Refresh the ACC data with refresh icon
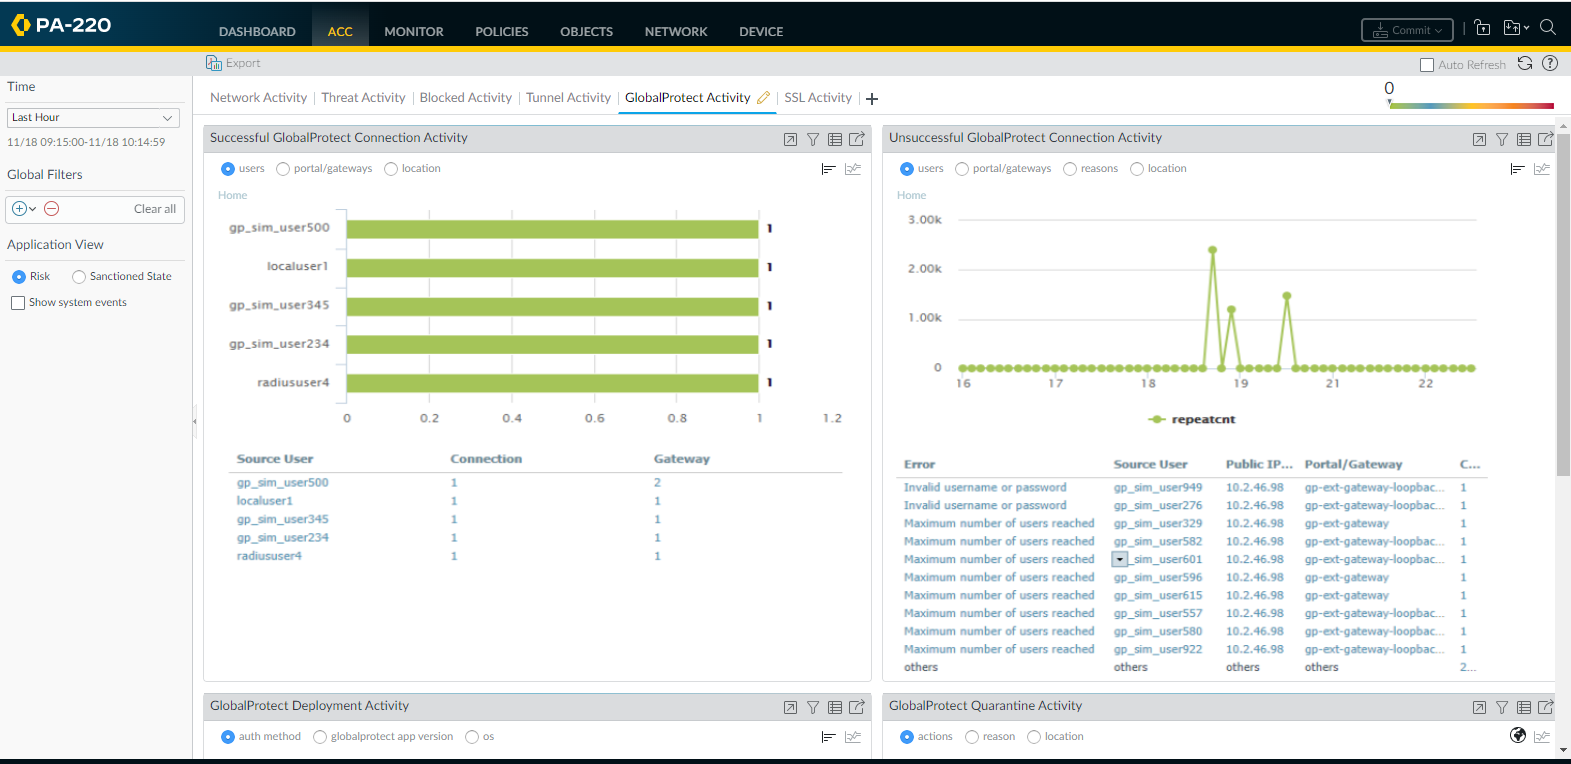The height and width of the screenshot is (764, 1571). click(1525, 63)
